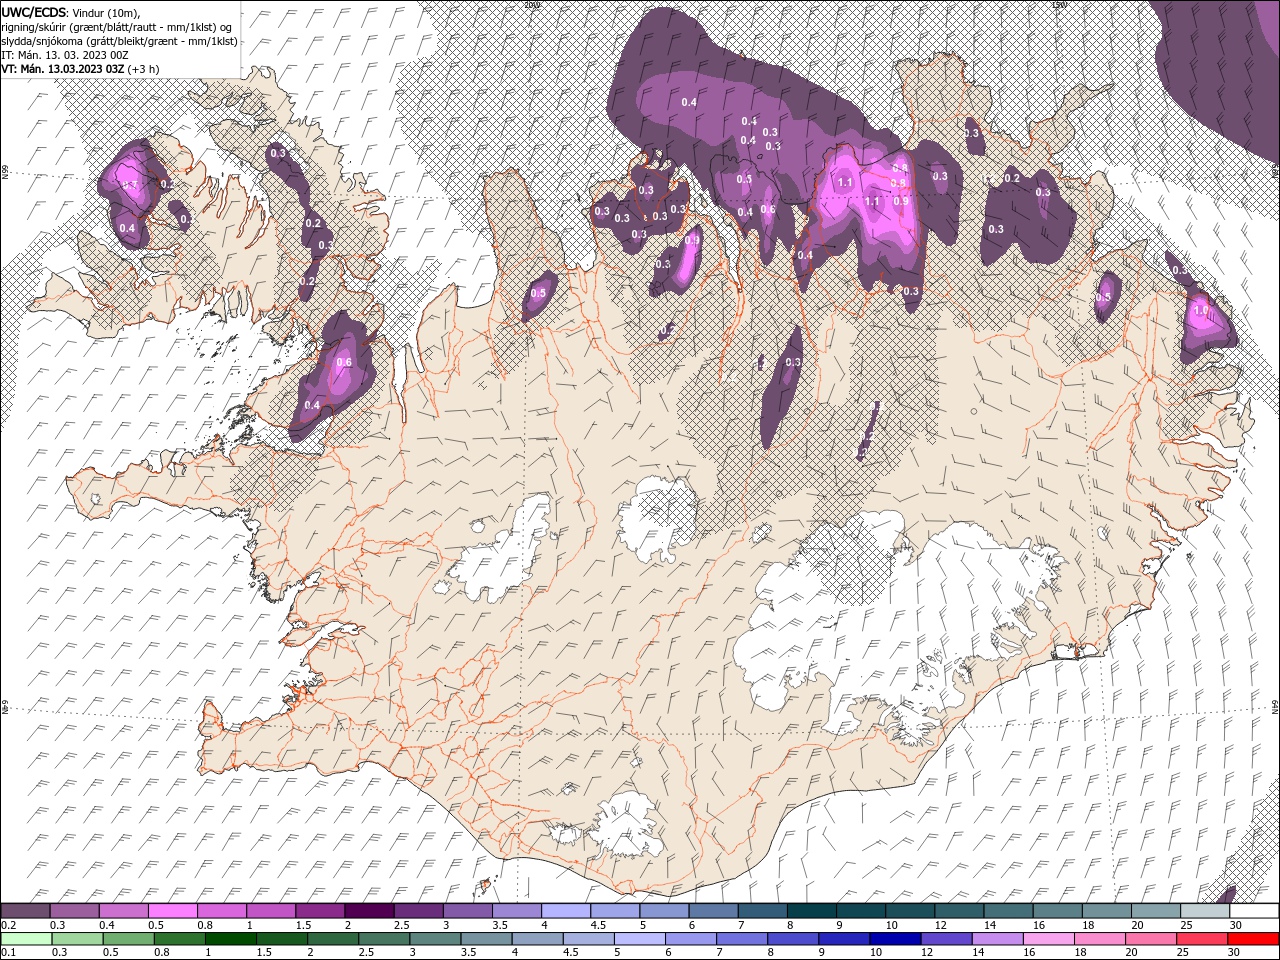
Task: Click the UWC/ECDS title text
Action: tap(34, 11)
